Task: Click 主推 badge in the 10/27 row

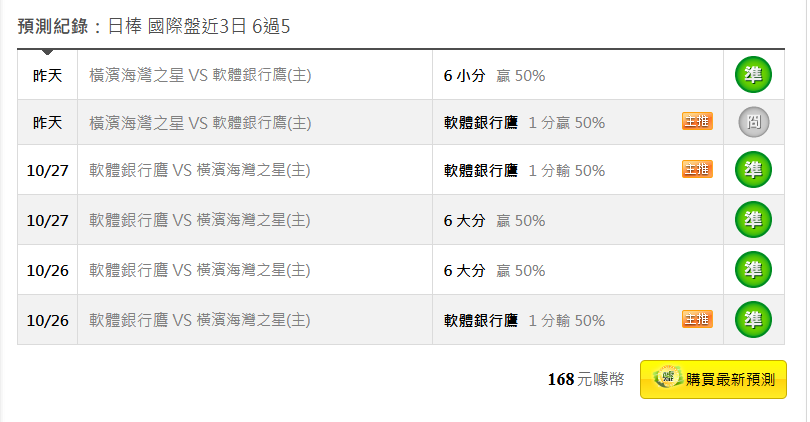Action: pos(697,169)
